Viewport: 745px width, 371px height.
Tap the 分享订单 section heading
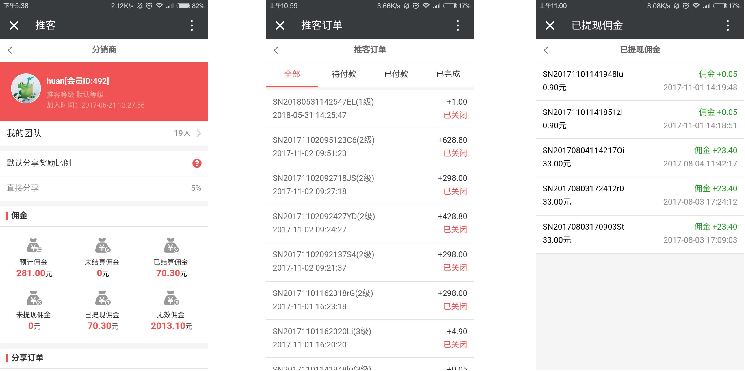pyautogui.click(x=28, y=357)
